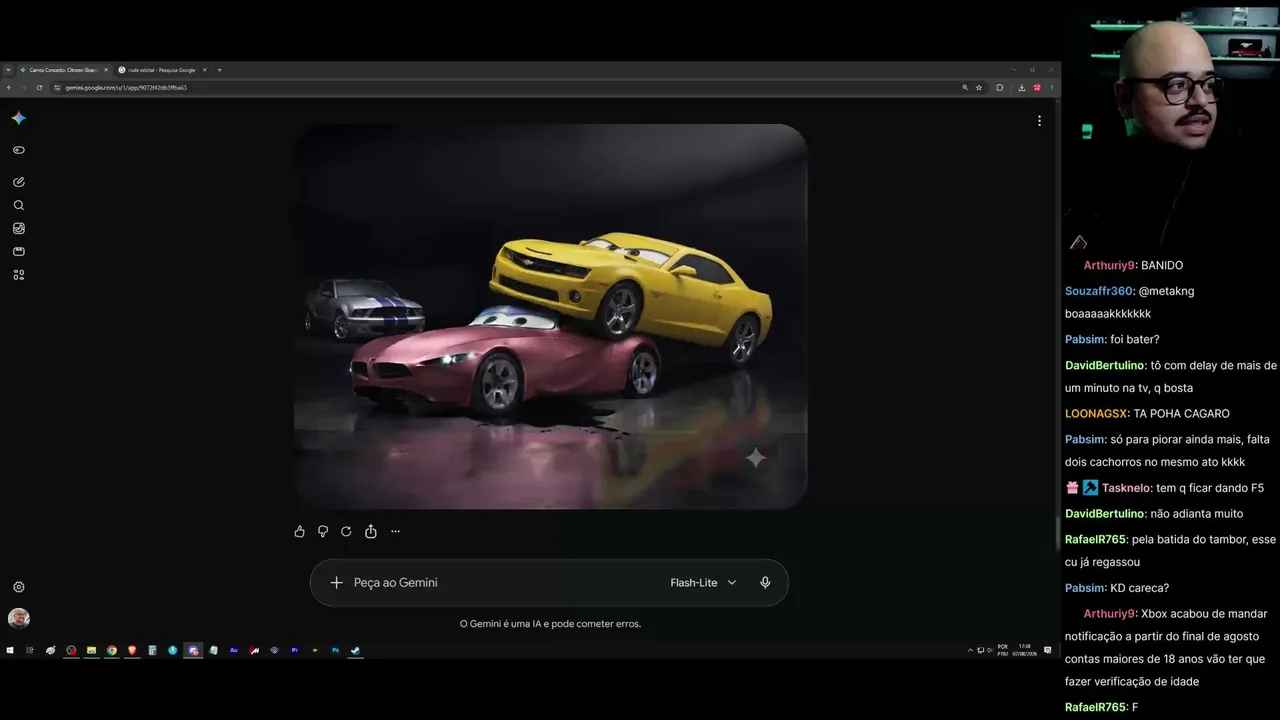Expand the Gemini sidebar menu
This screenshot has height=720, width=1280.
[x=18, y=150]
